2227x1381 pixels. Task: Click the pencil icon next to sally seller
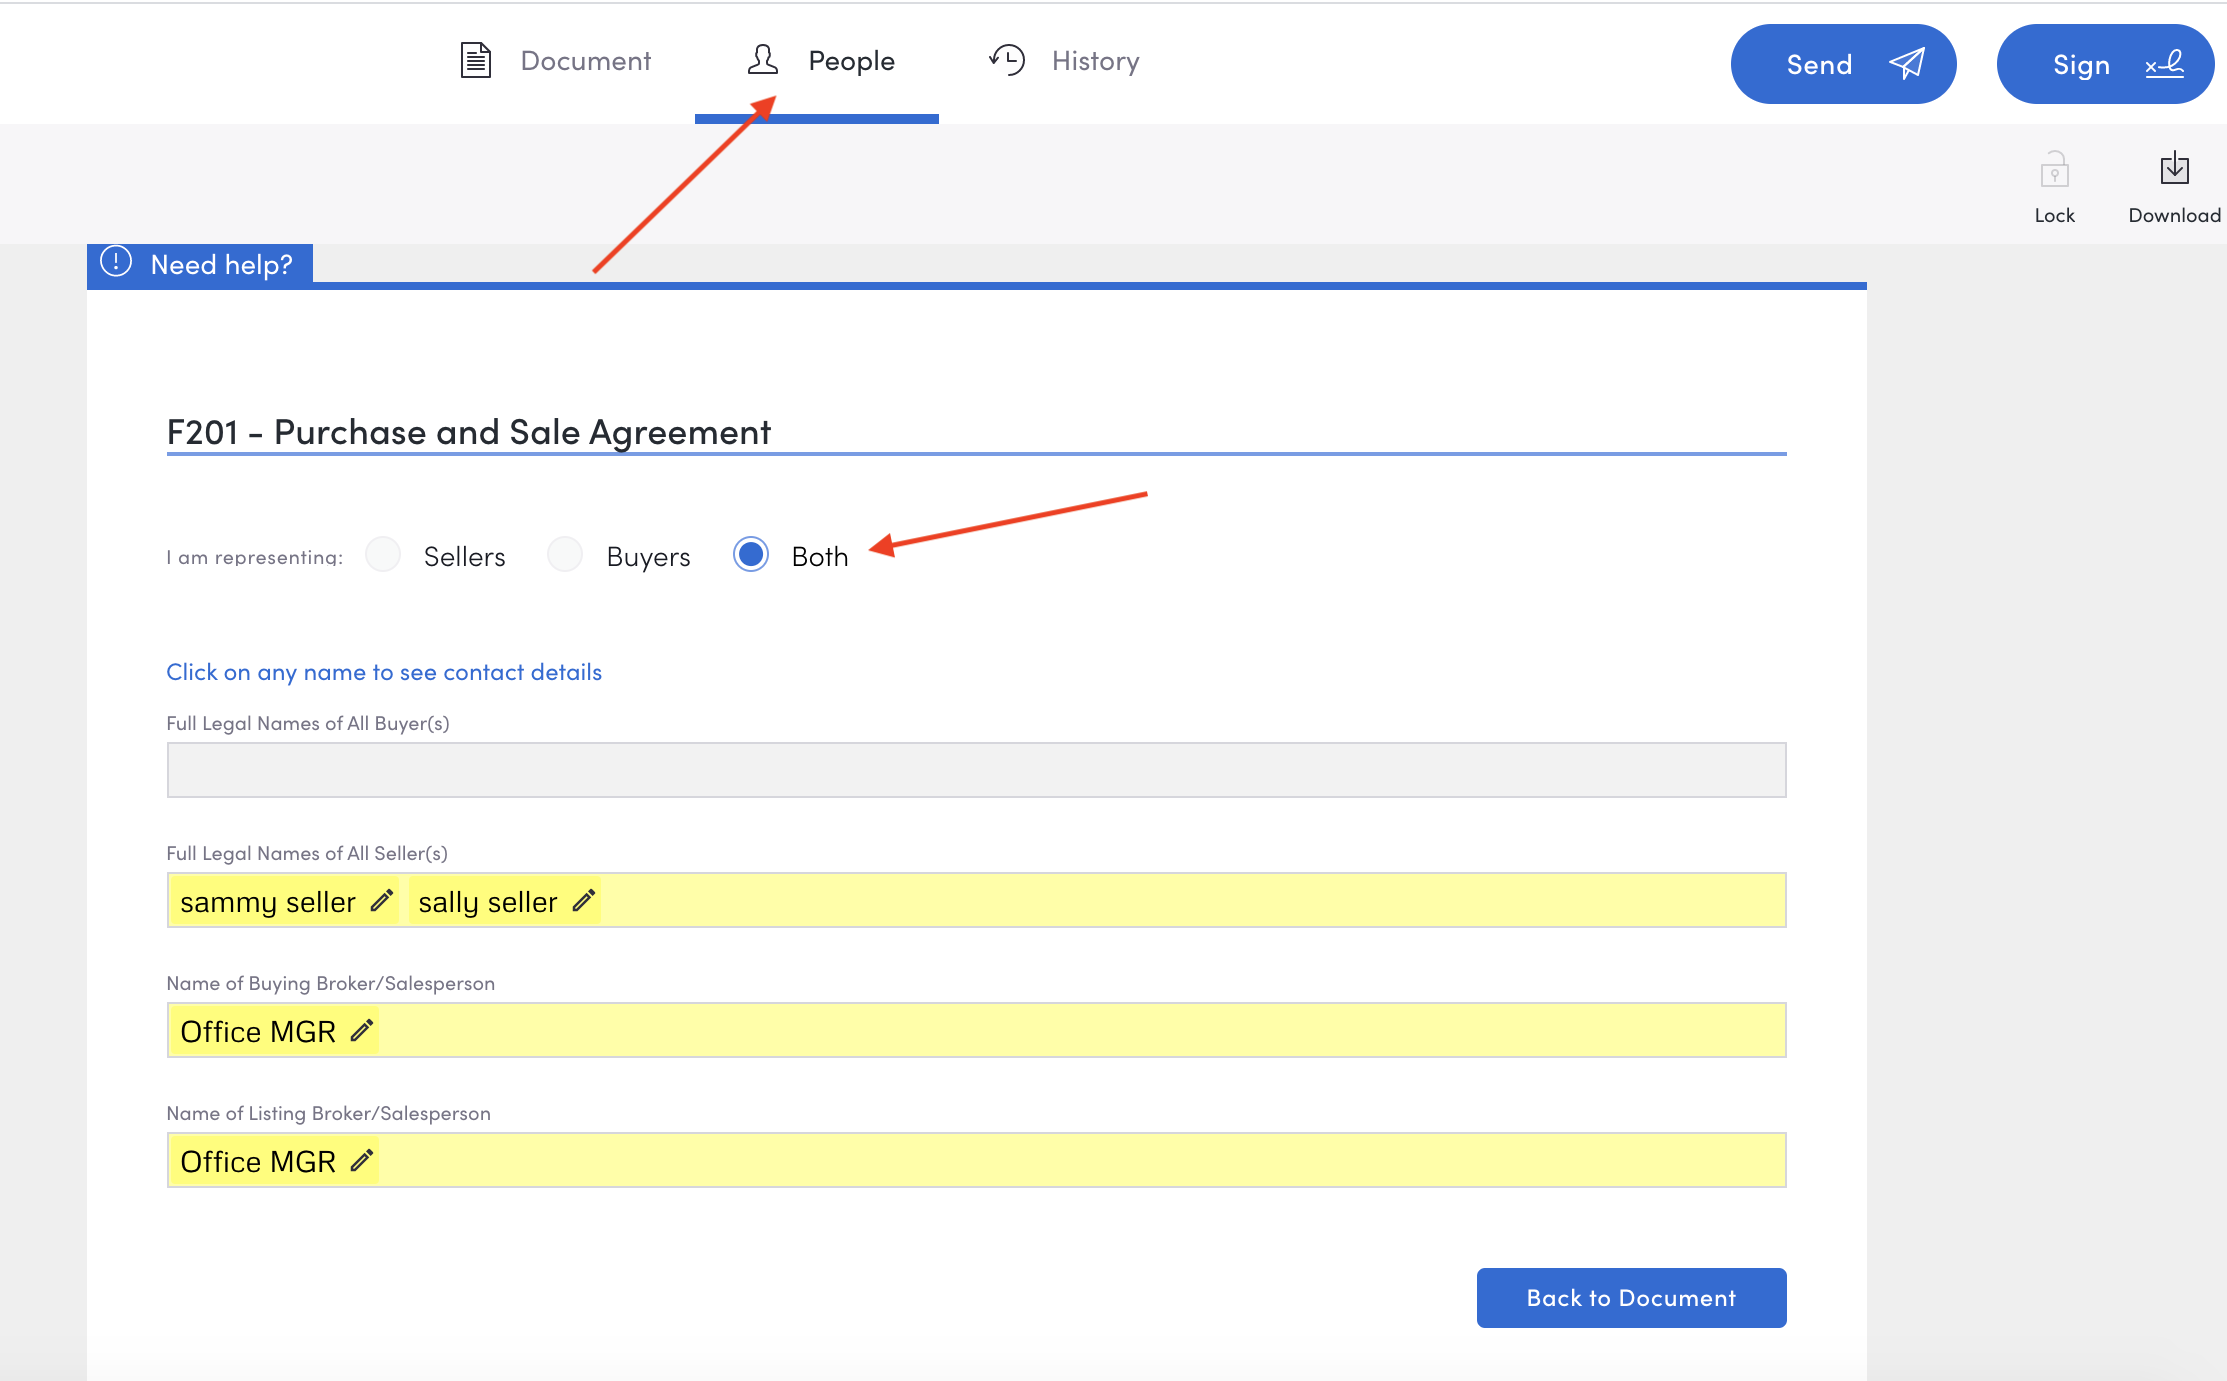tap(583, 901)
